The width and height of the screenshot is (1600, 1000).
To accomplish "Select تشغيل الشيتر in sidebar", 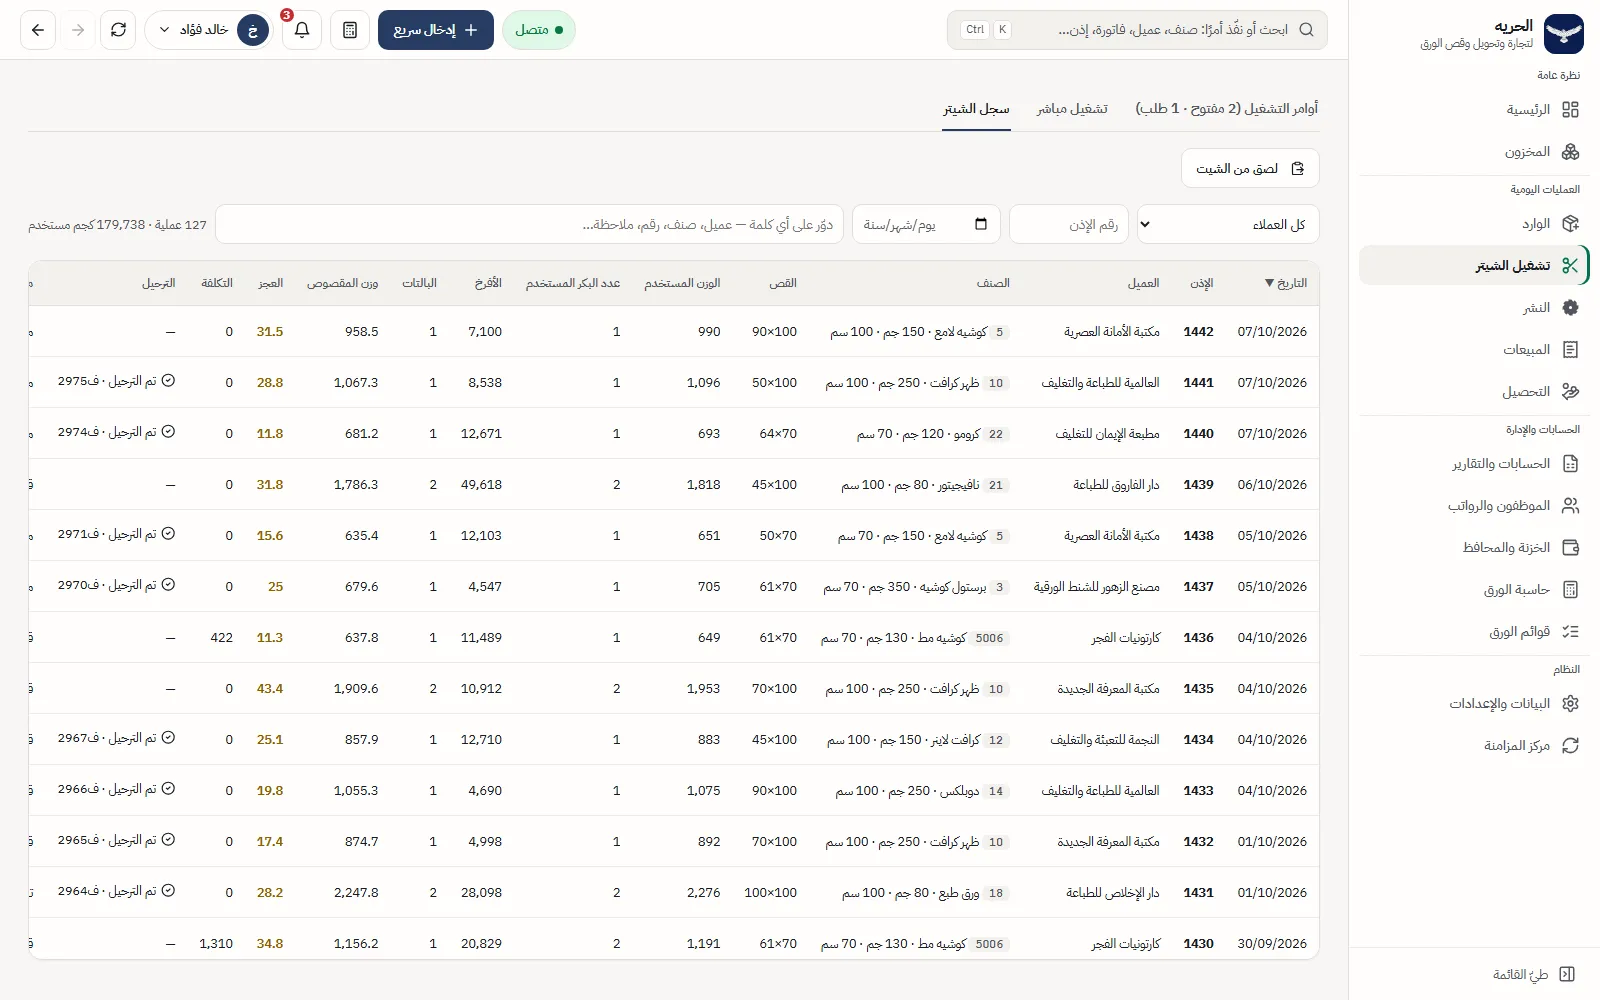I will click(x=1474, y=266).
